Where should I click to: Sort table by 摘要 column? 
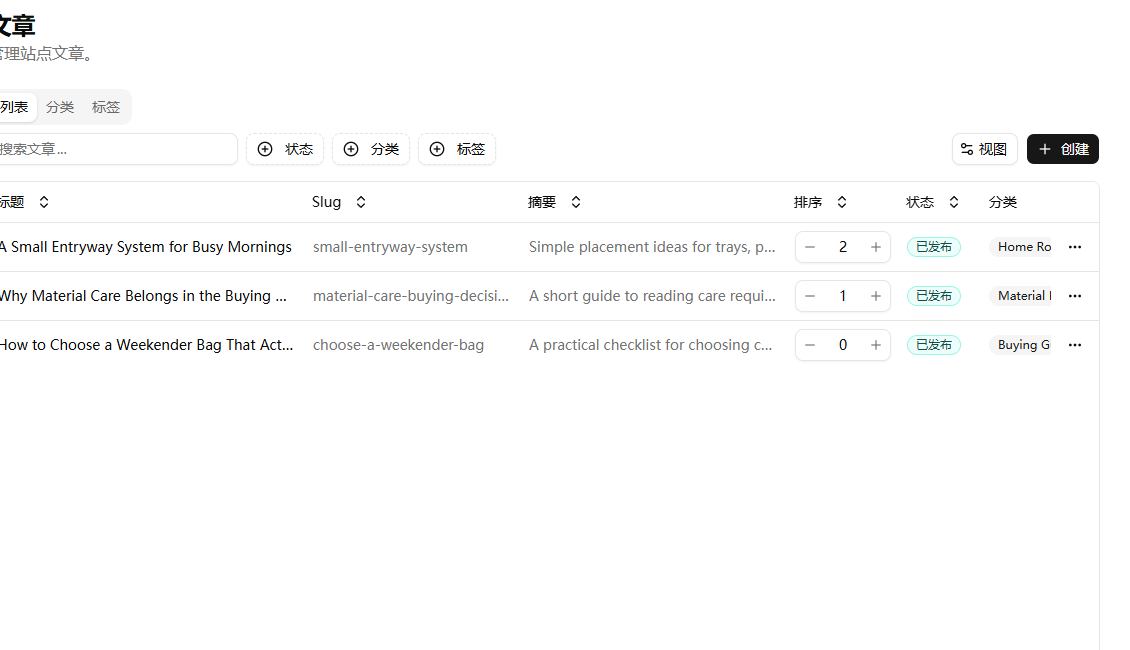tap(554, 202)
